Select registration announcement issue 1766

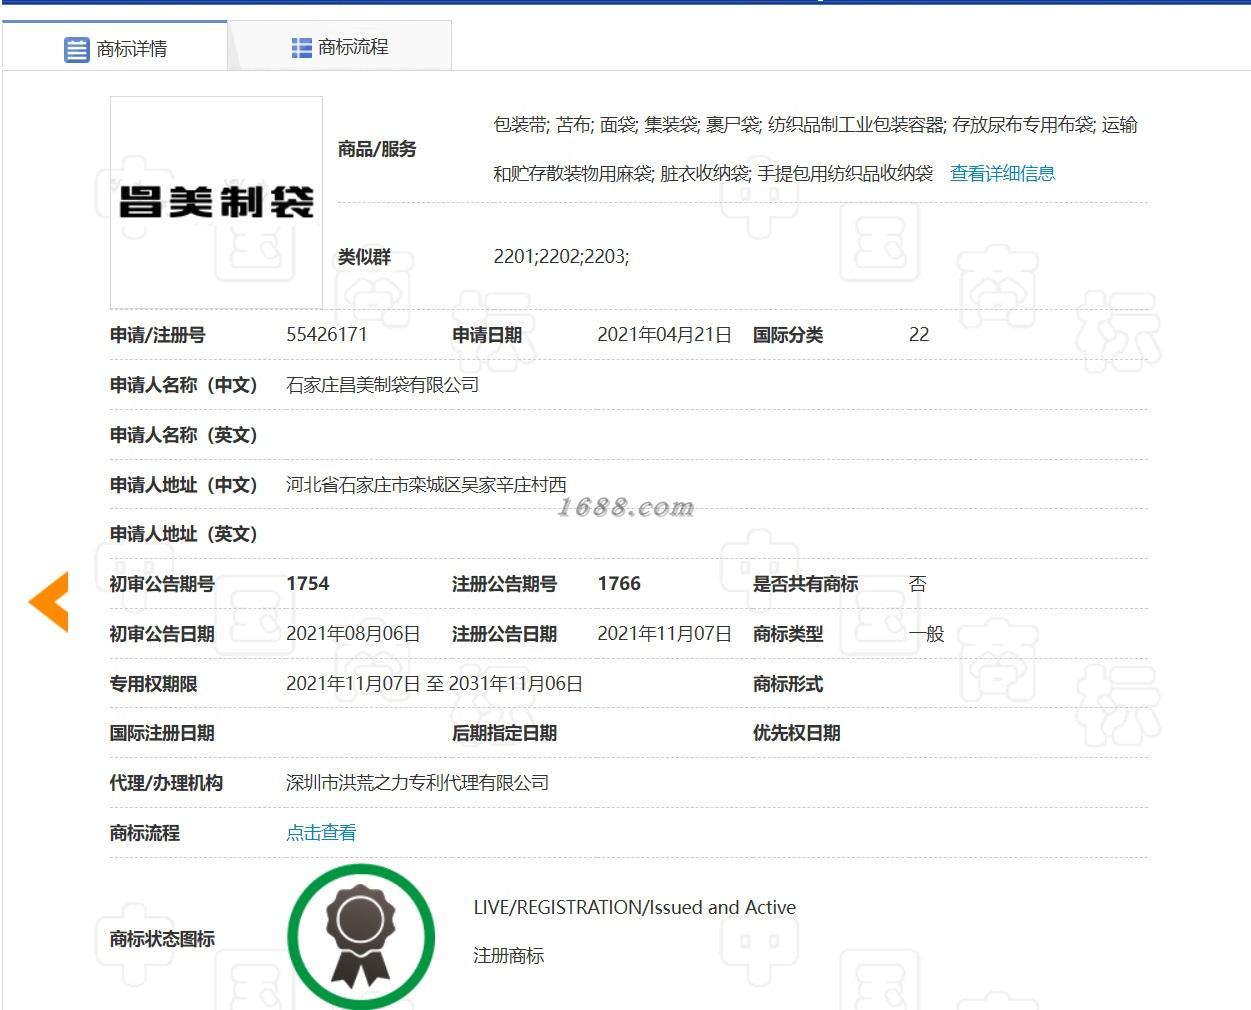tap(619, 583)
